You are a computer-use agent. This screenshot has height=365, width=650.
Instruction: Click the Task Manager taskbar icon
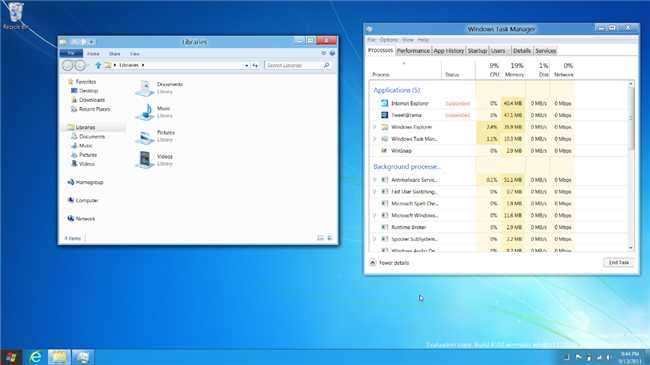[x=82, y=357]
